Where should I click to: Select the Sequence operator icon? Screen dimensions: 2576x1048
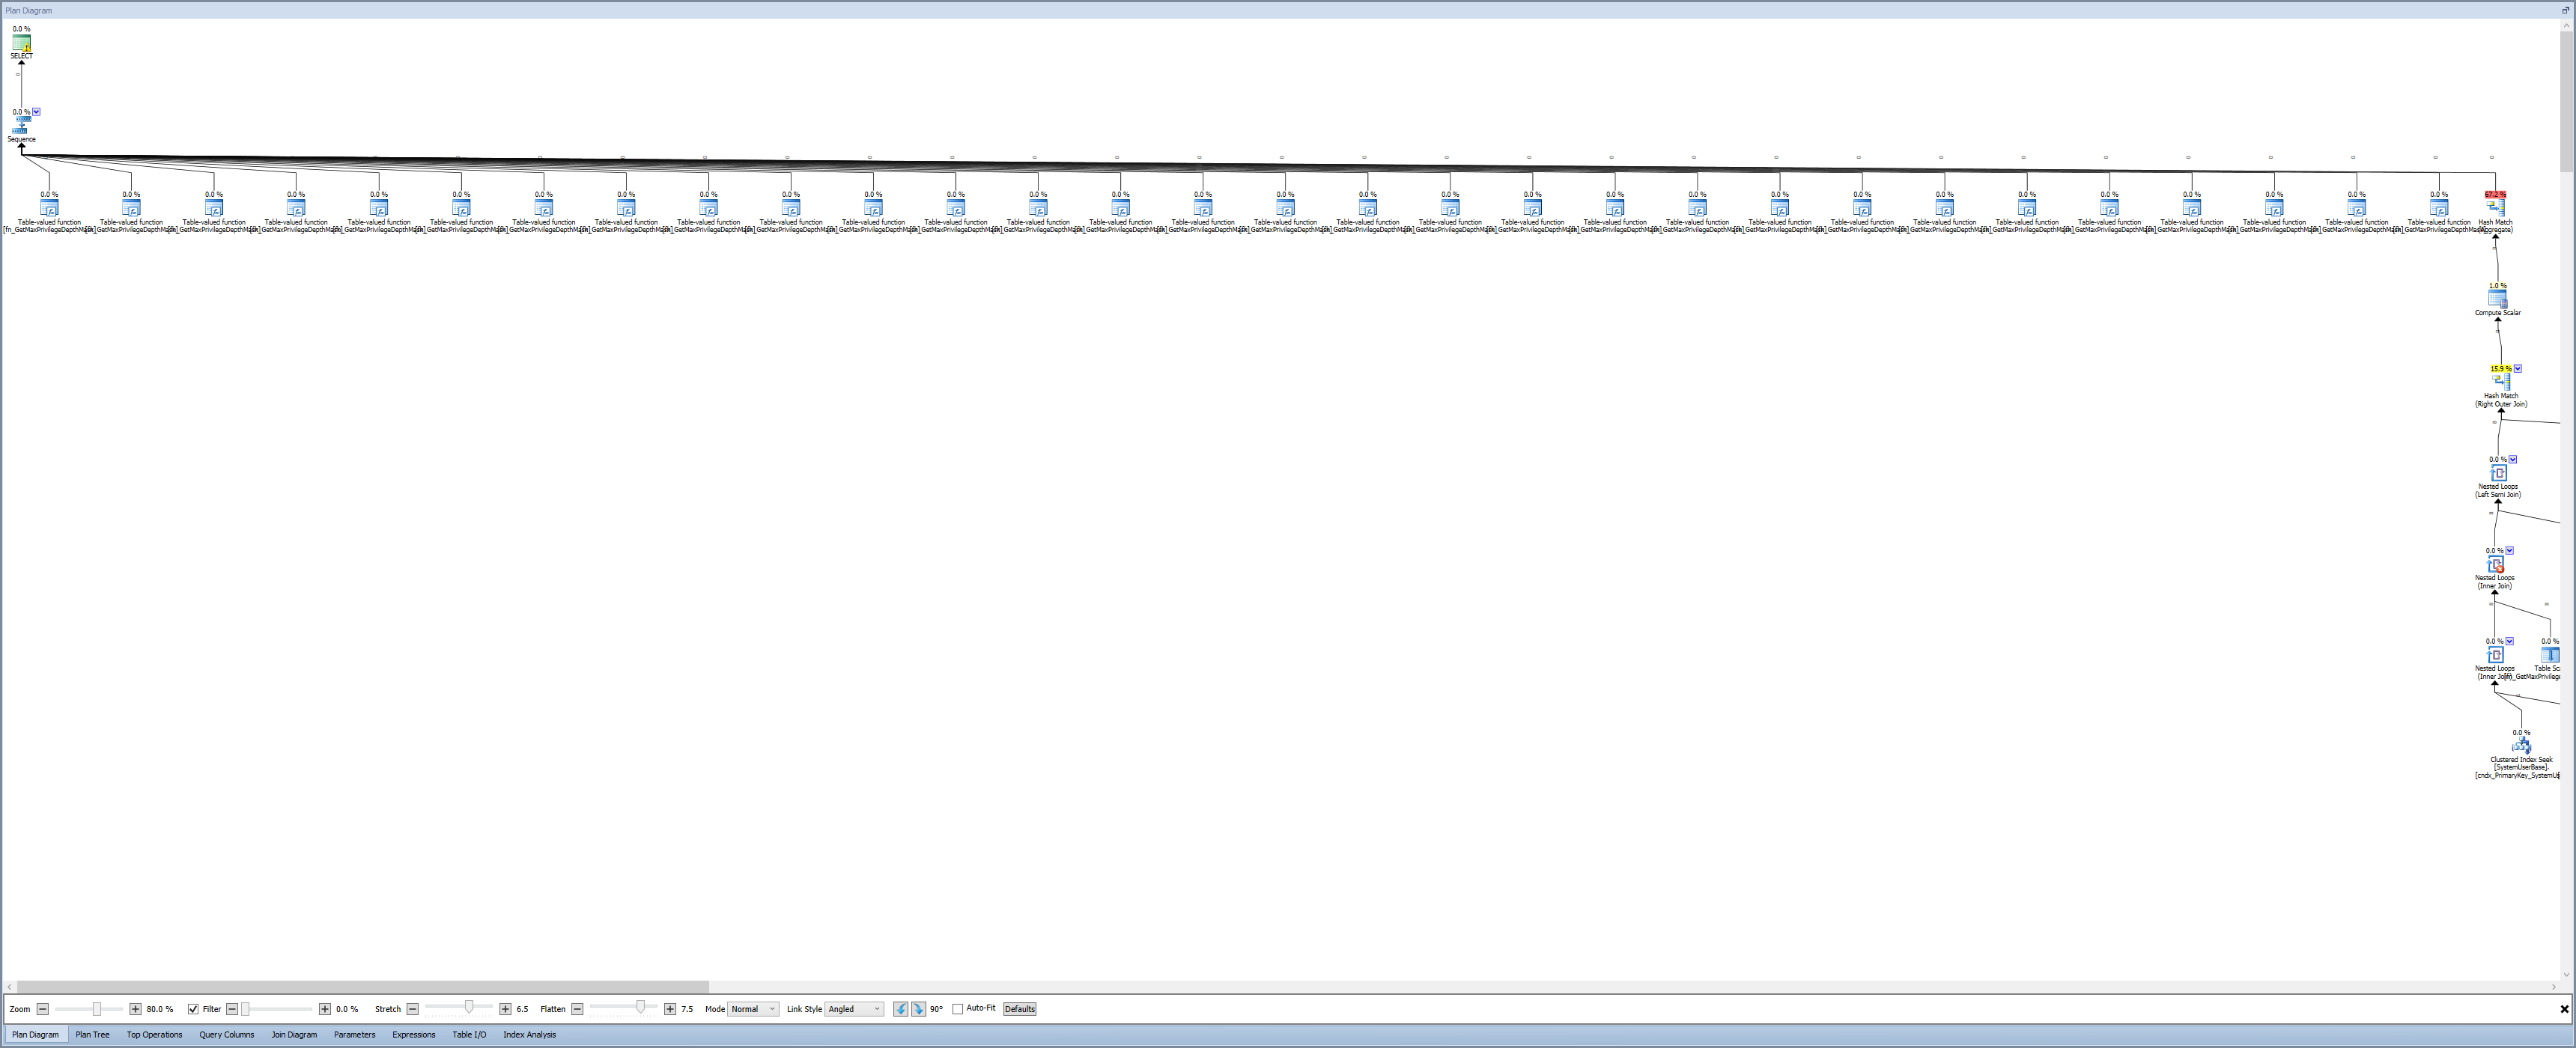(21, 126)
